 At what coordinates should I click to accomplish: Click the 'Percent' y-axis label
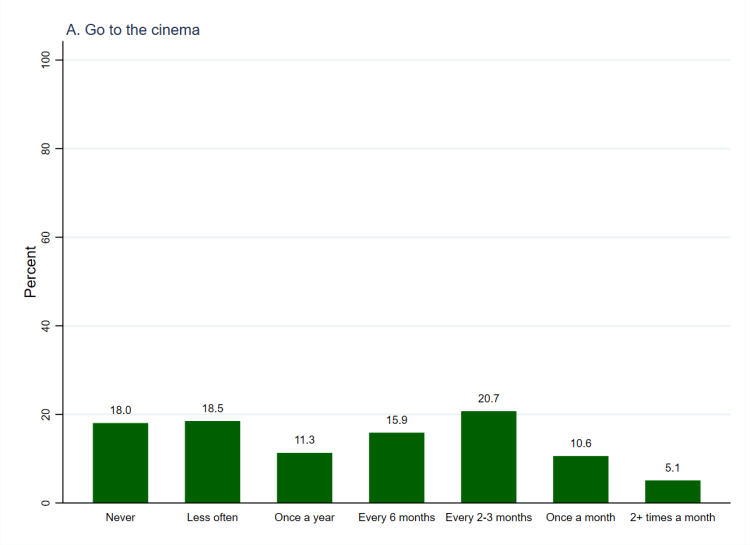pos(30,272)
